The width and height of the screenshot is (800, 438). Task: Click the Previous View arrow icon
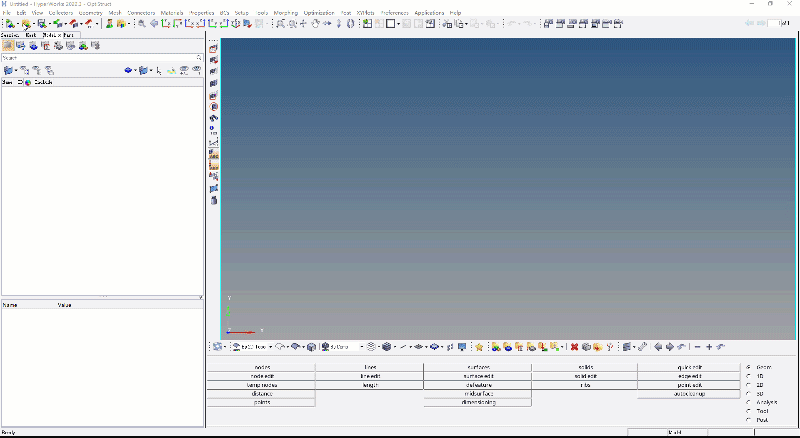pos(154,23)
